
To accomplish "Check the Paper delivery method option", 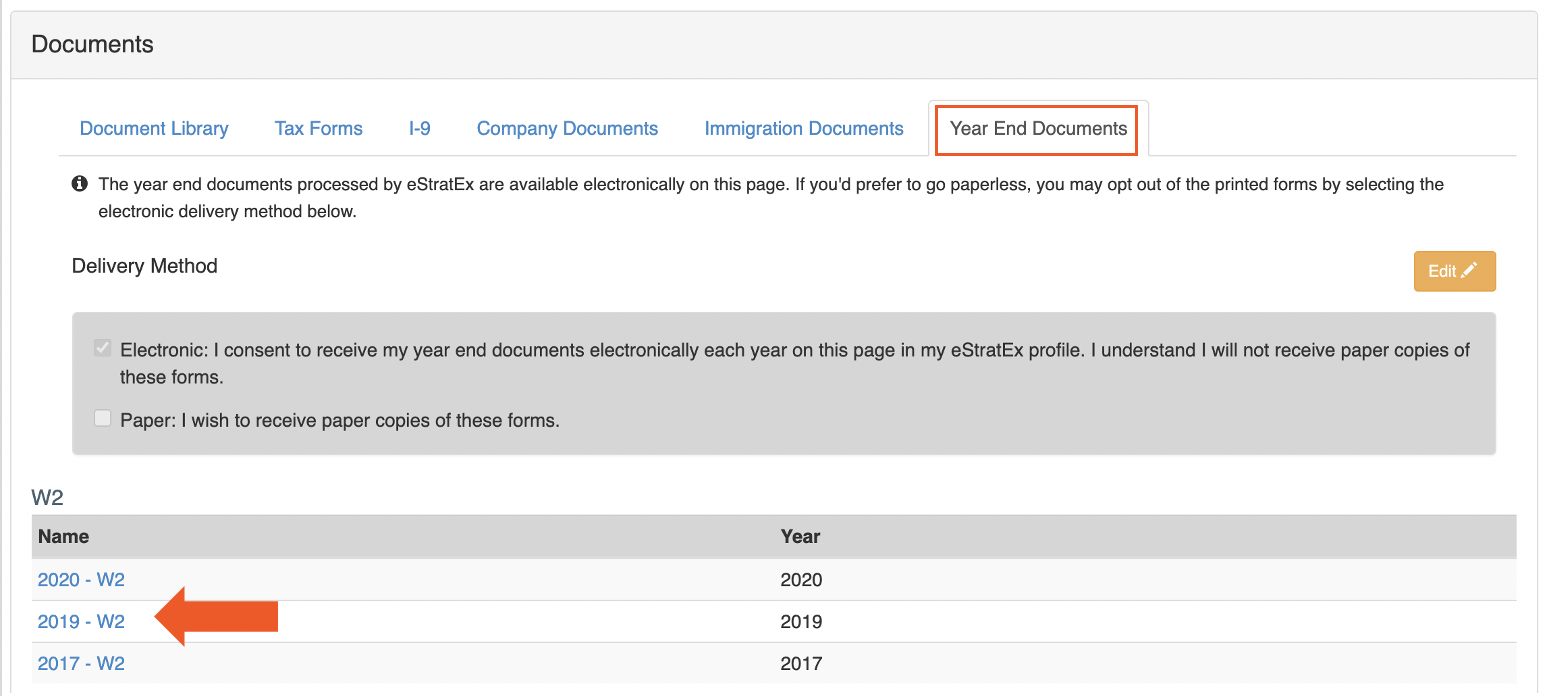I will [x=101, y=417].
